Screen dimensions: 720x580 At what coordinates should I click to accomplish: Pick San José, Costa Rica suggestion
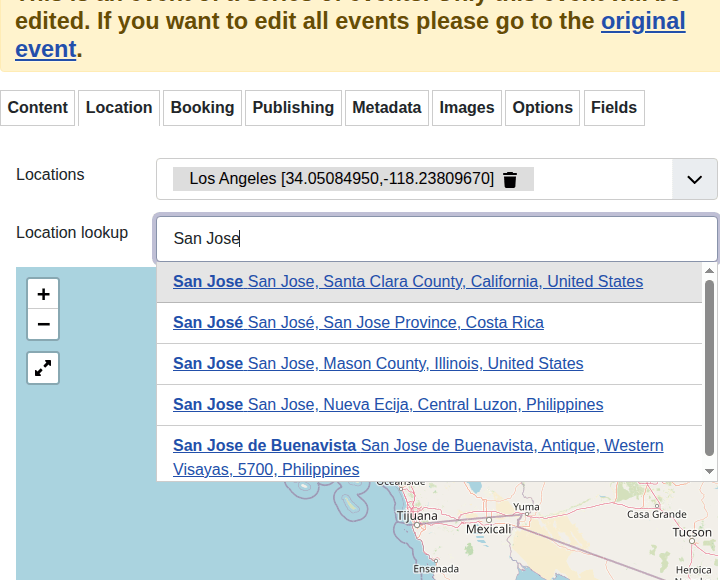coord(358,323)
